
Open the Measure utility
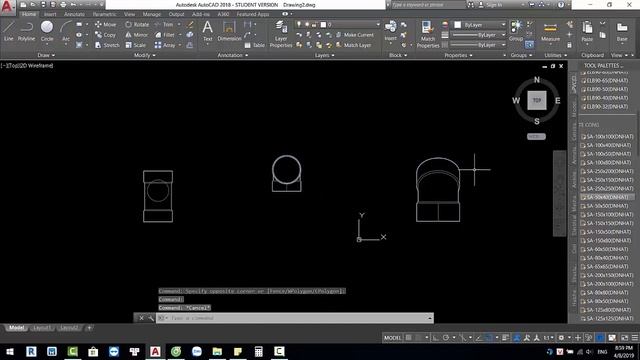click(x=550, y=31)
